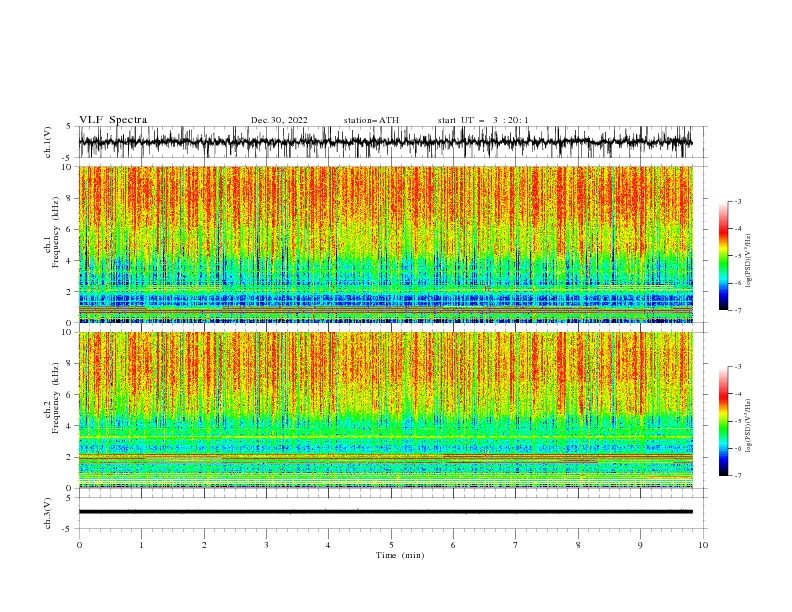This screenshot has width=792, height=612.
Task: Click time axis tick label "3"
Action: point(266,545)
